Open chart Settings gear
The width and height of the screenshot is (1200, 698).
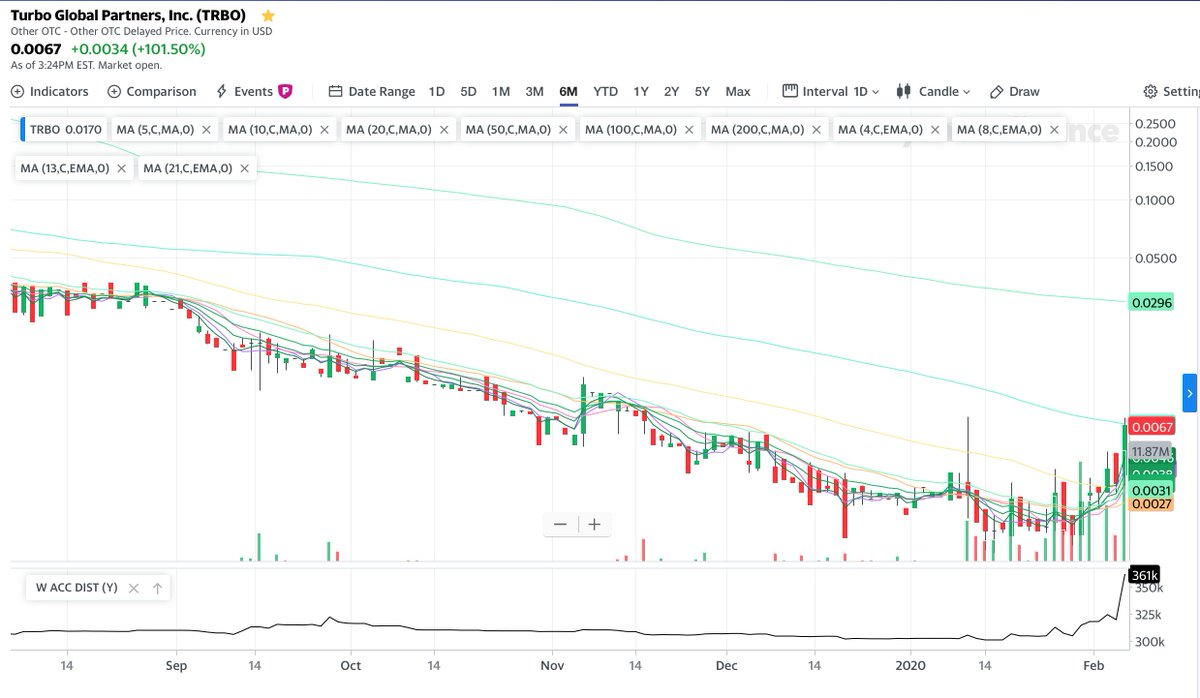(x=1151, y=91)
